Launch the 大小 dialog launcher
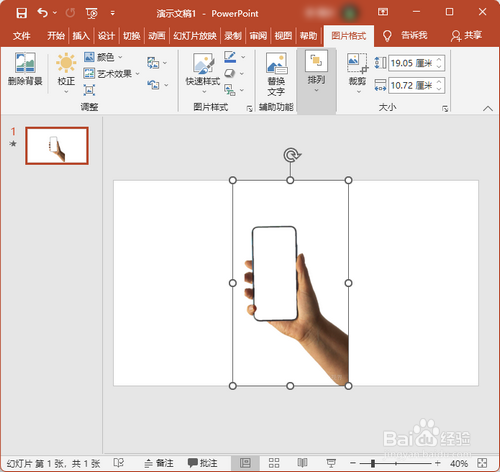 tap(445, 108)
